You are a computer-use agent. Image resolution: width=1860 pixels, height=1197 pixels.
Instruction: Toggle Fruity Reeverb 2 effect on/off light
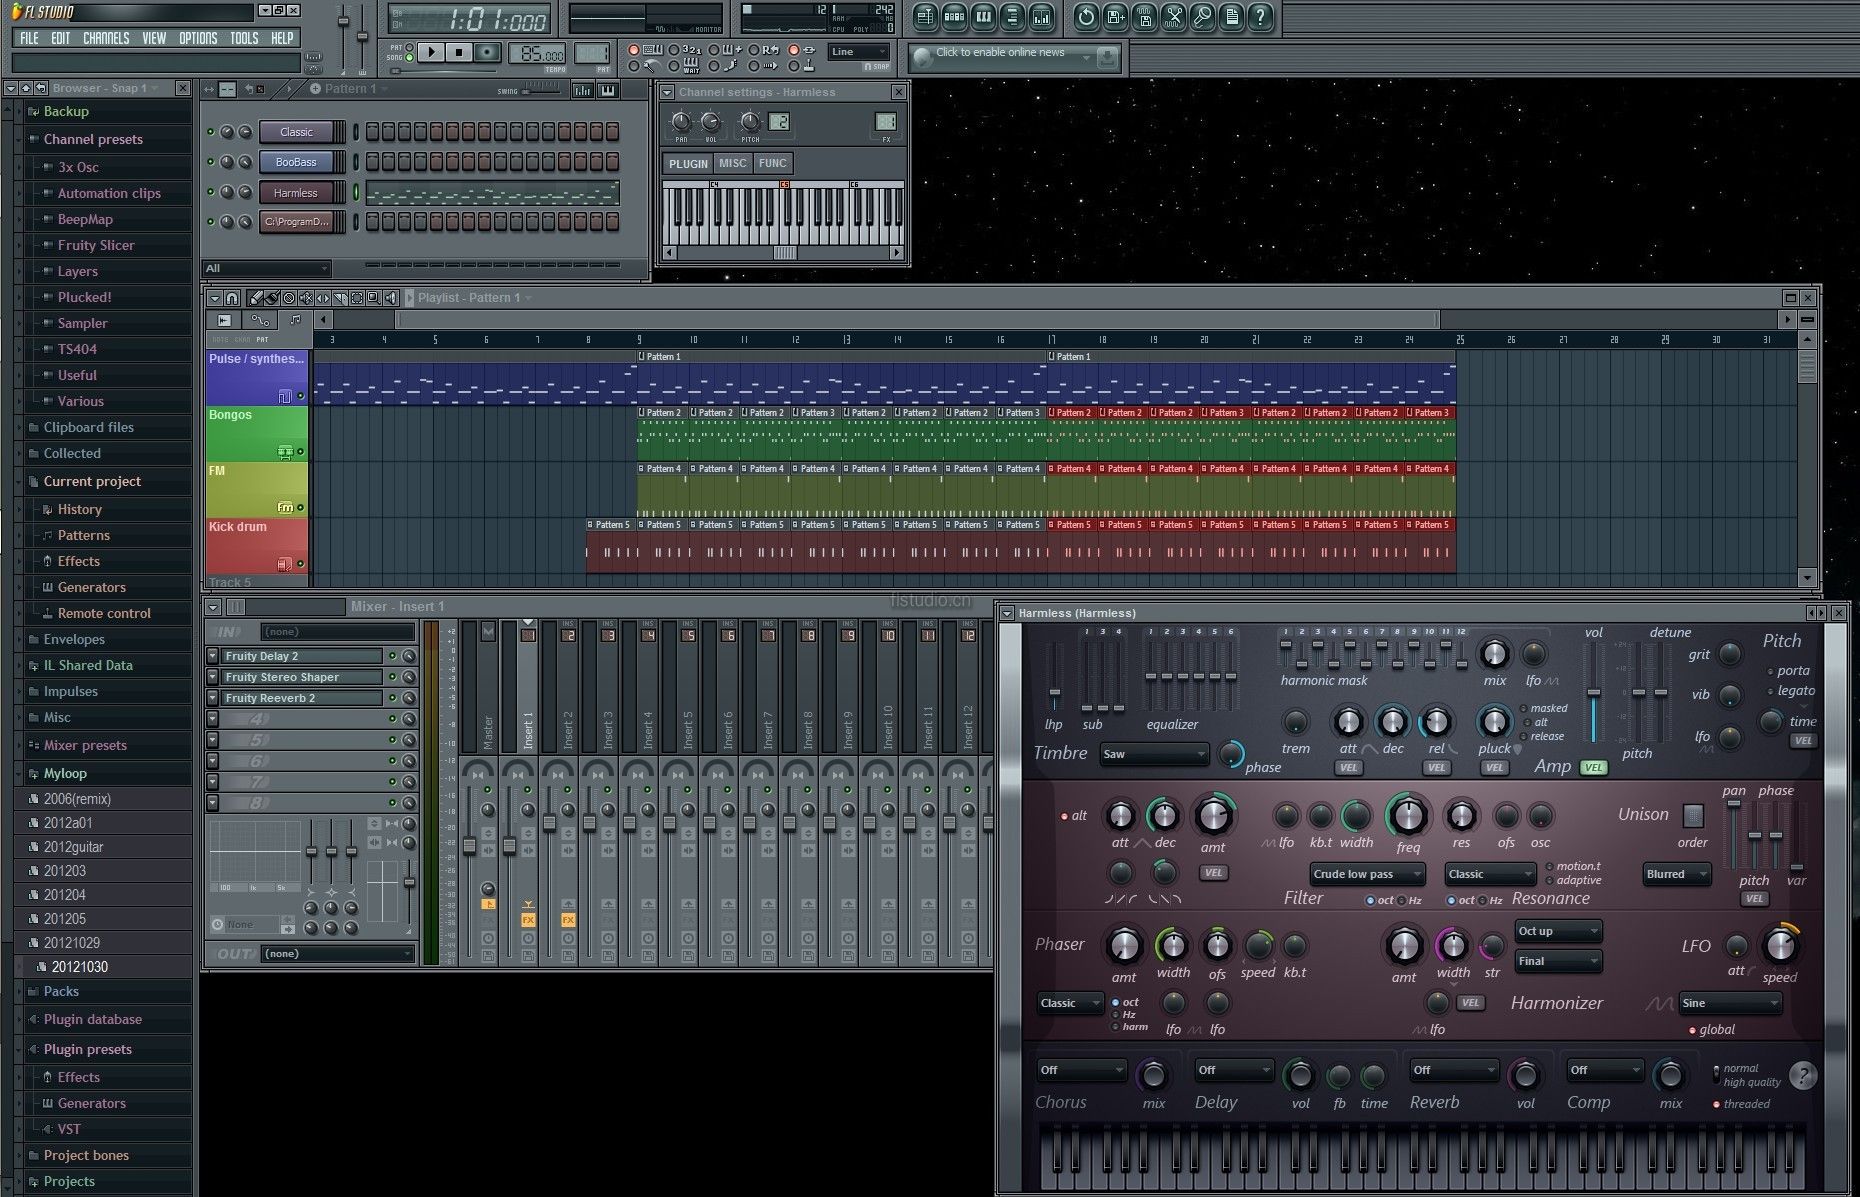click(x=393, y=698)
